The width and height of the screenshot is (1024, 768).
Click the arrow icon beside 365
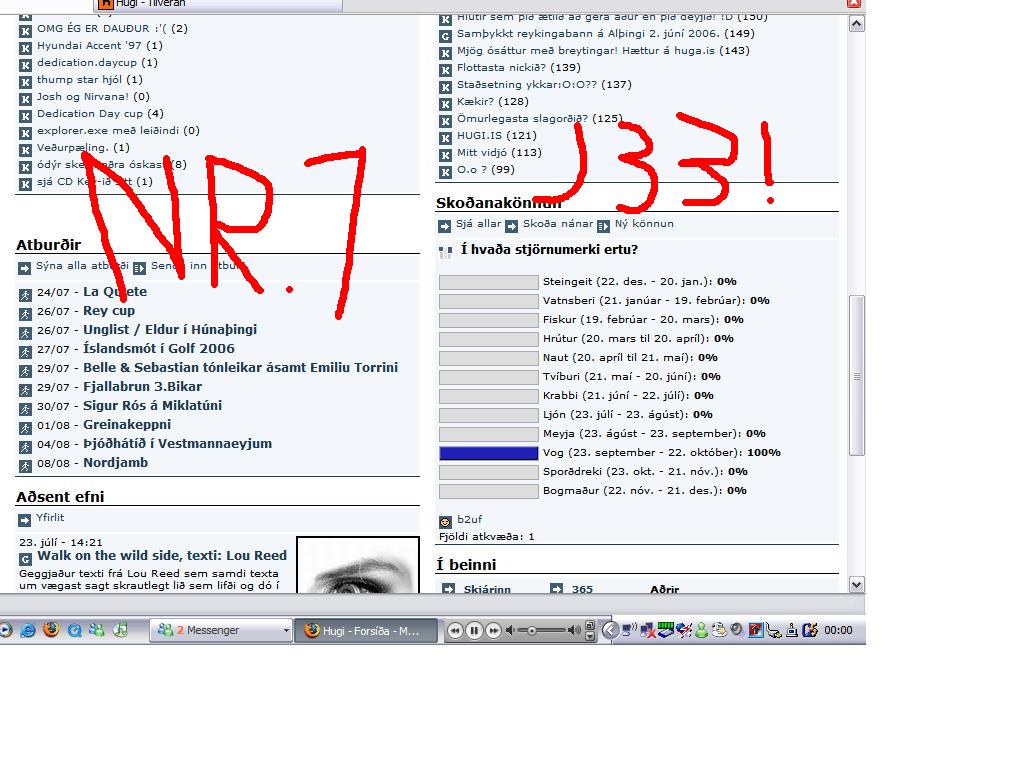556,588
